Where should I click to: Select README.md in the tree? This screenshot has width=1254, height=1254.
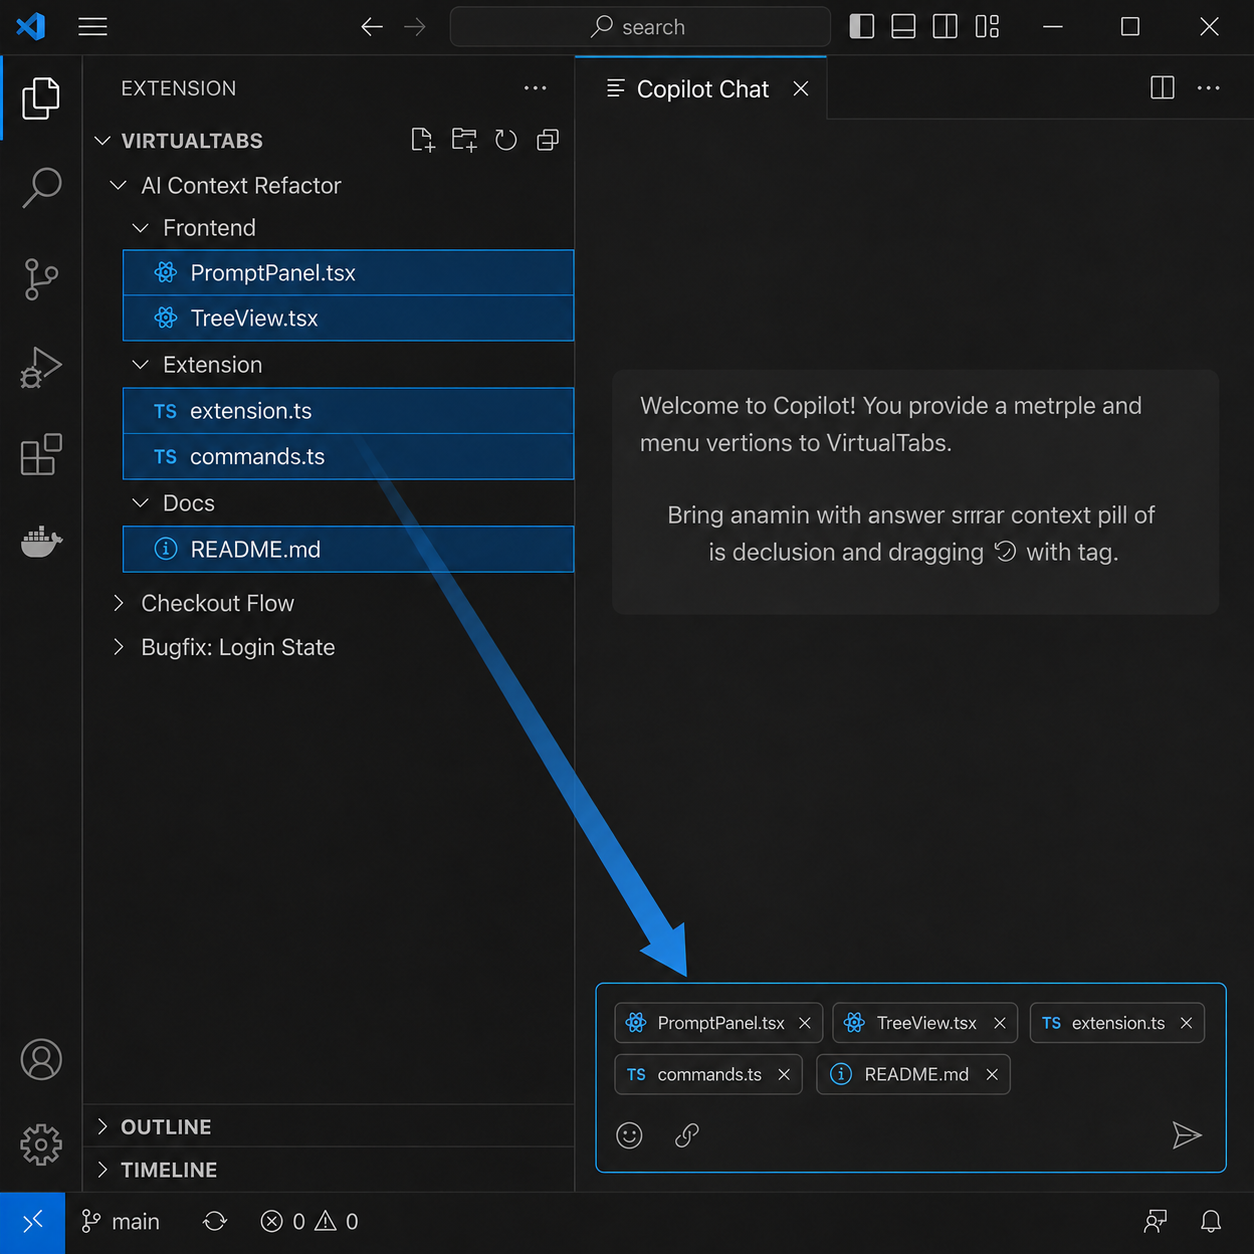click(x=348, y=549)
